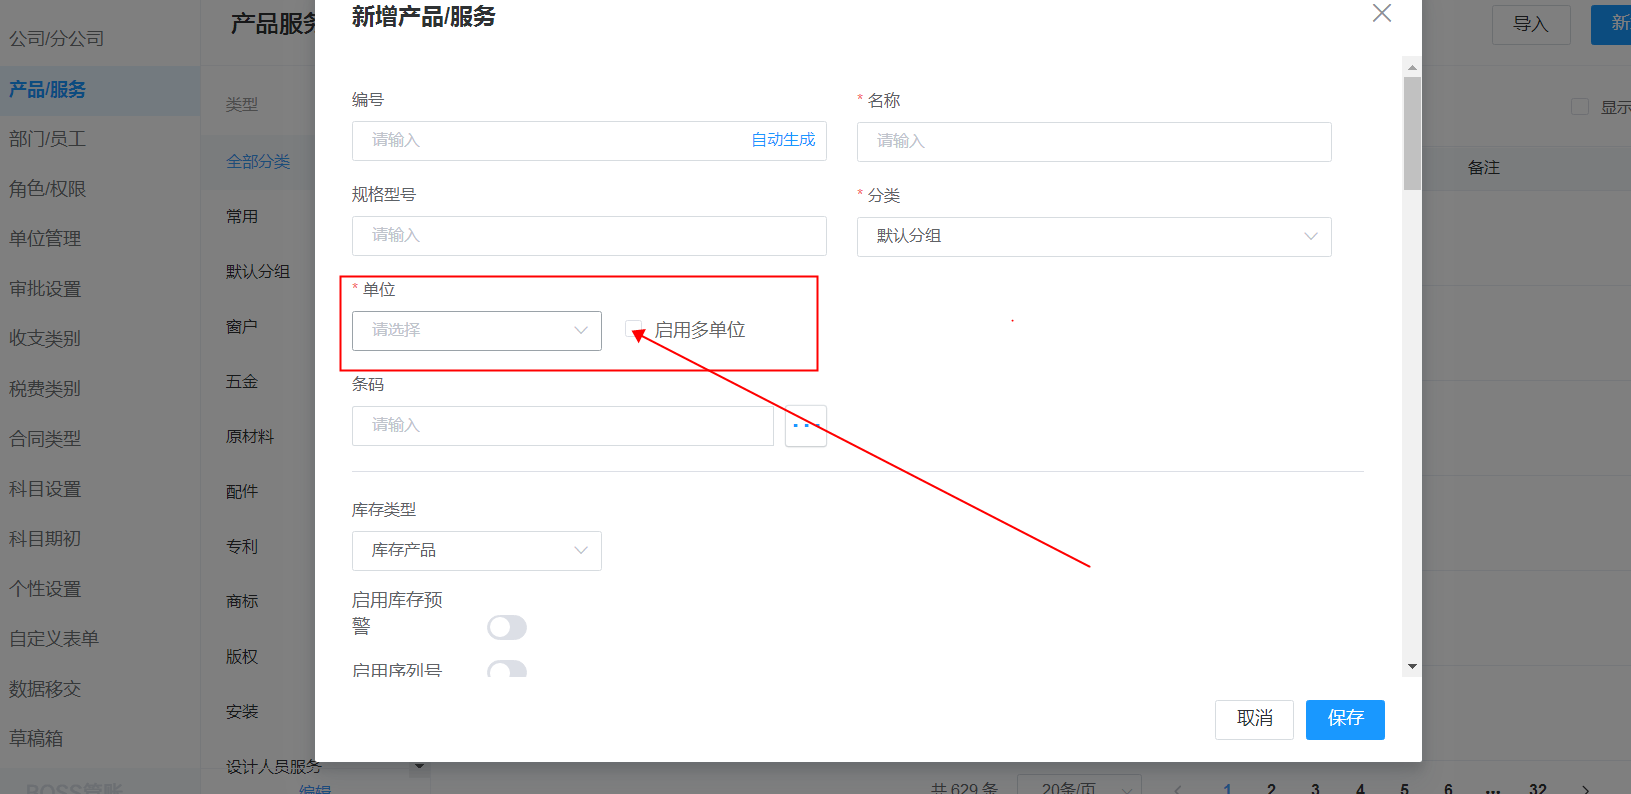Open 单位管理 in the sidebar

pyautogui.click(x=45, y=239)
